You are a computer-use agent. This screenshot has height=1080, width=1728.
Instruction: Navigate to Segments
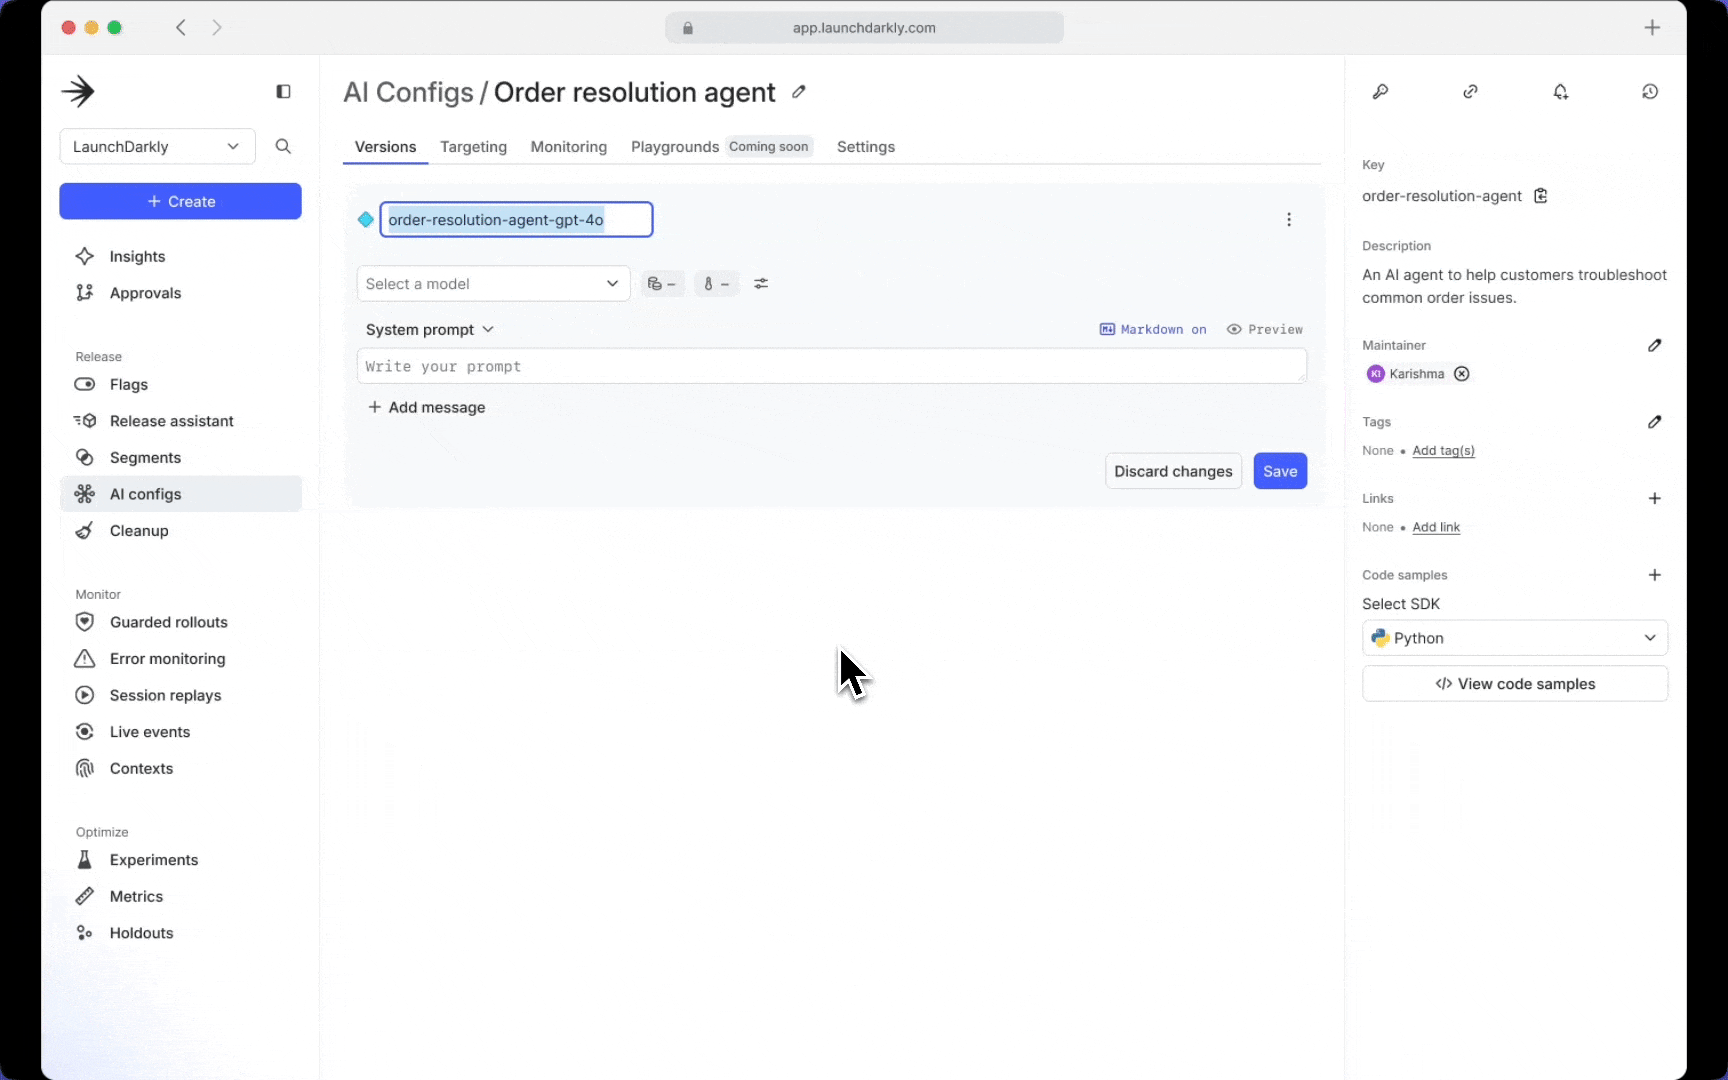point(180,458)
